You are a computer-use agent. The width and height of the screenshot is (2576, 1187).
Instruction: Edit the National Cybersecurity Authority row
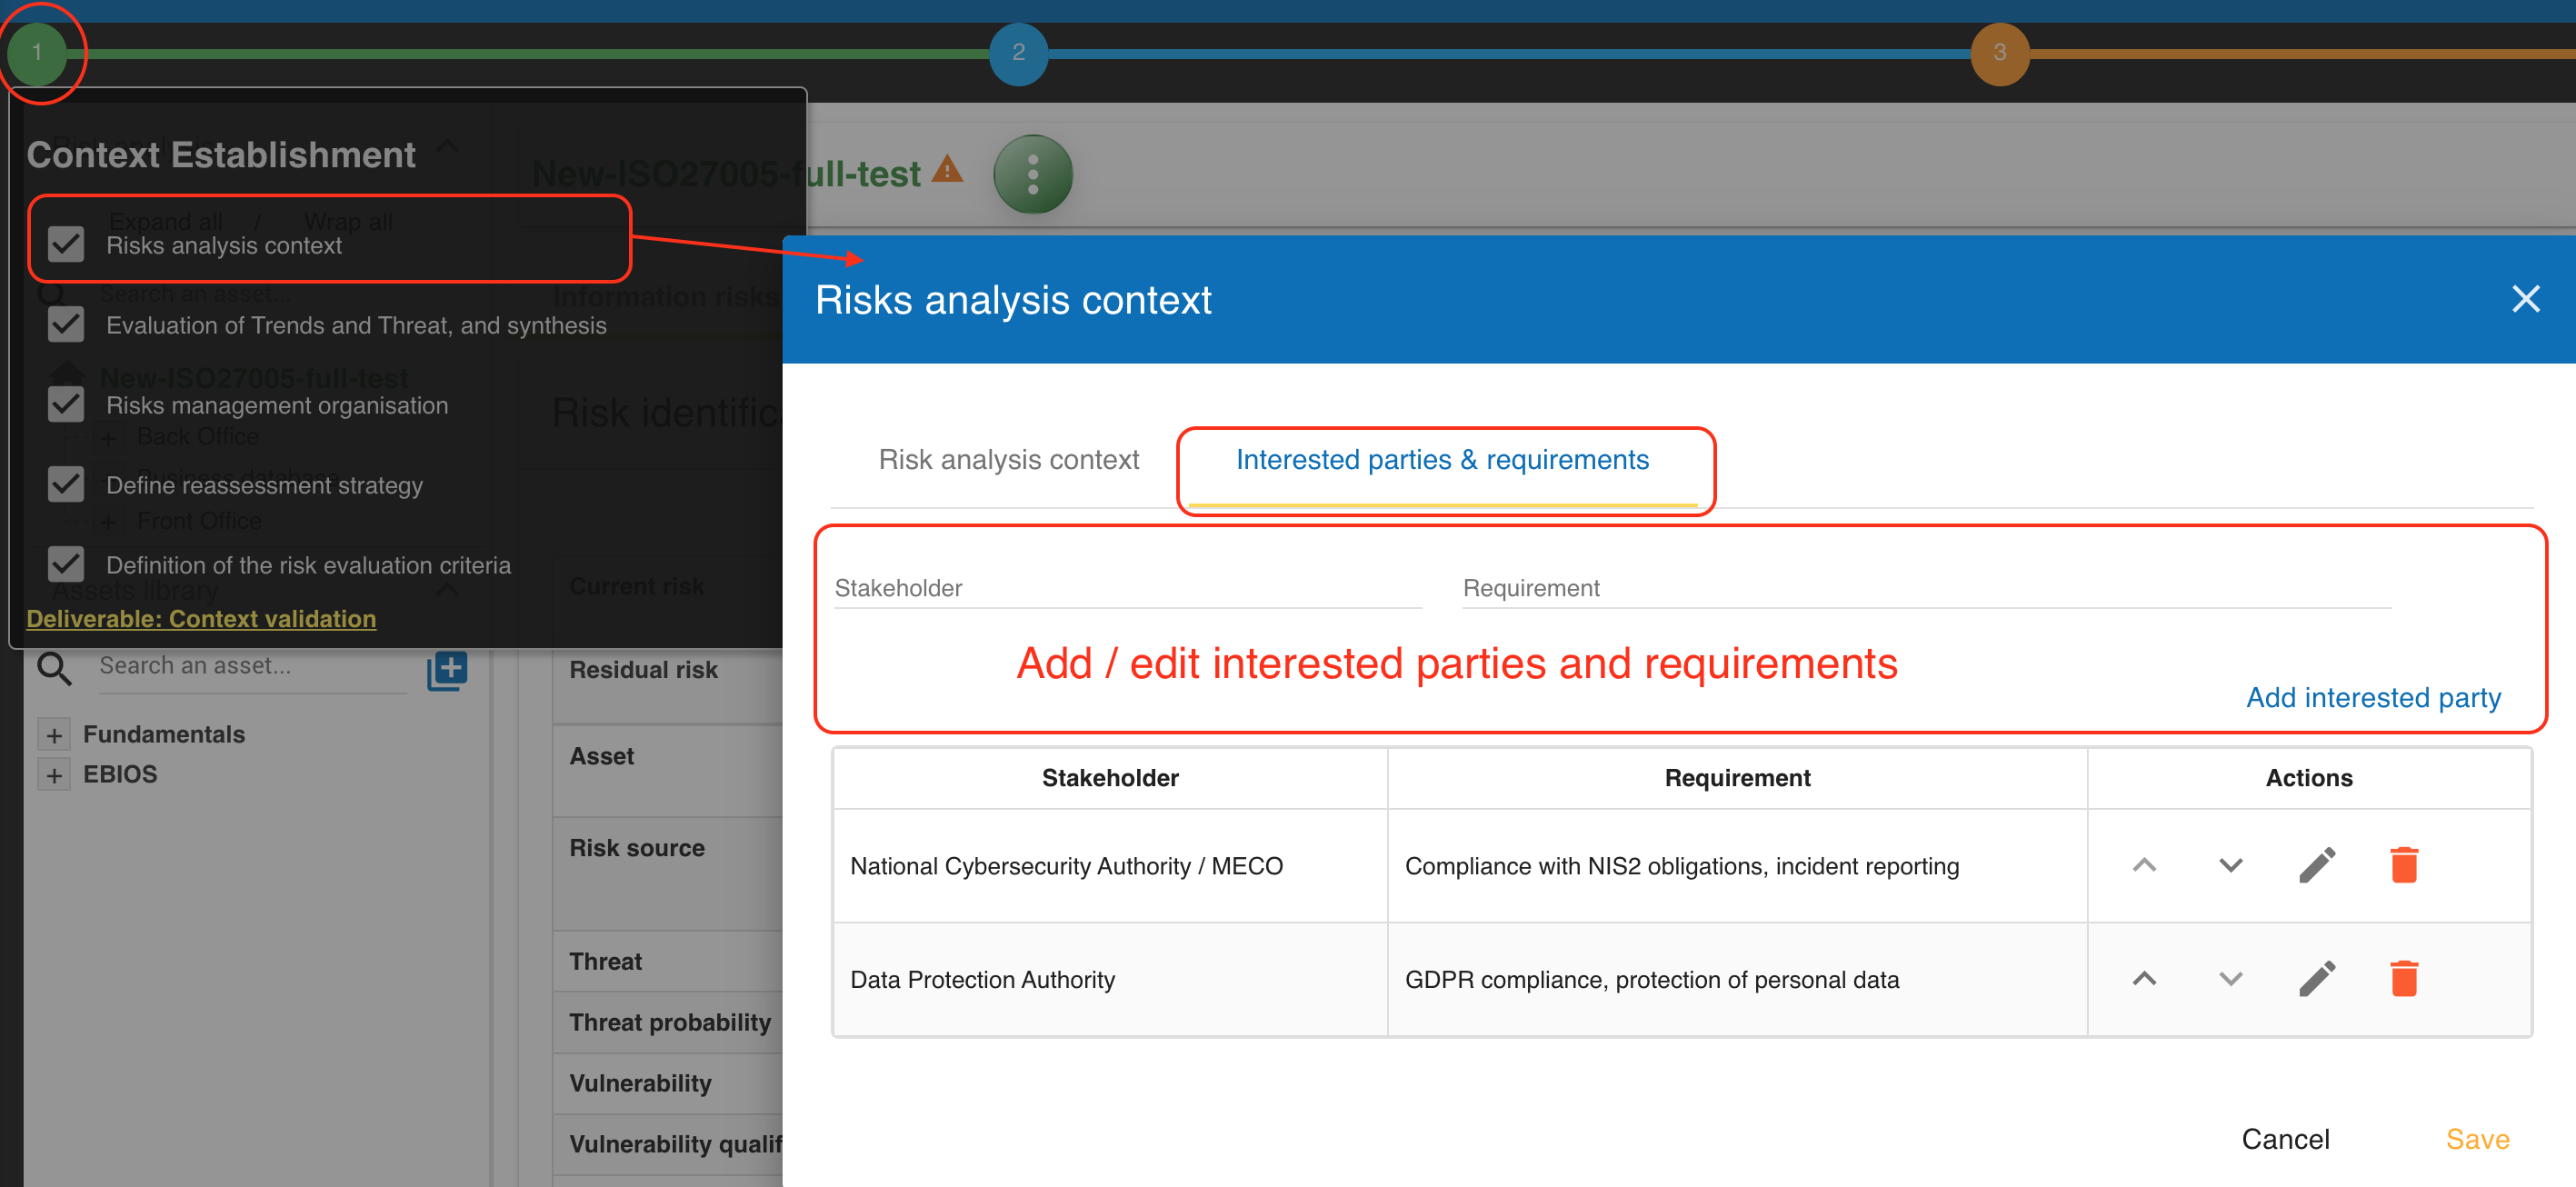pyautogui.click(x=2316, y=865)
